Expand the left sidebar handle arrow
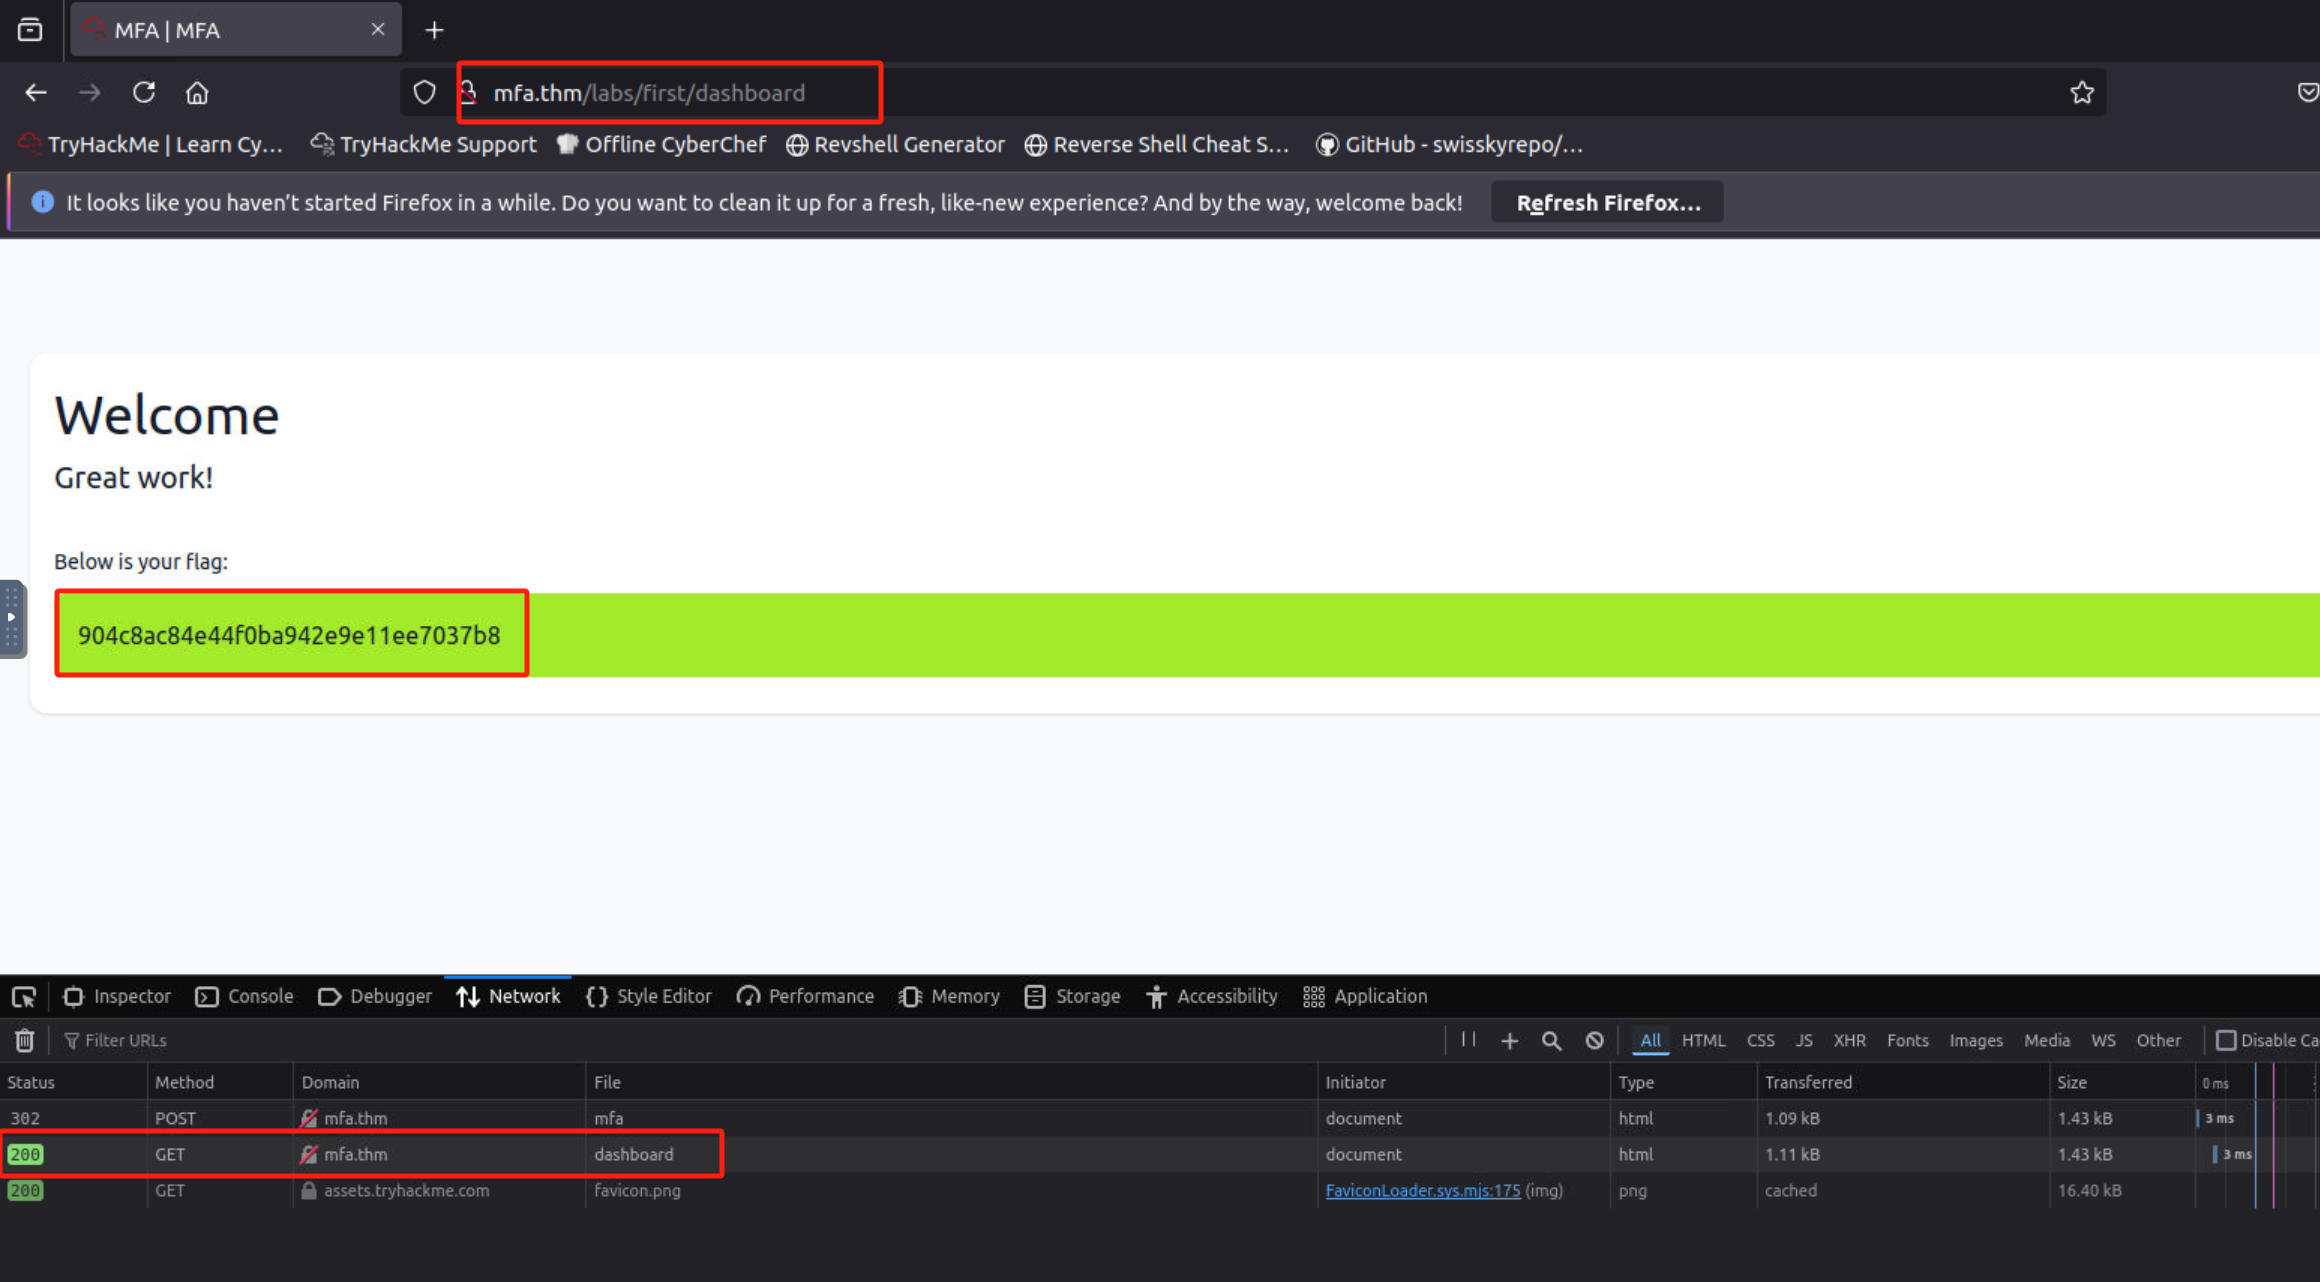Viewport: 2320px width, 1282px height. (x=11, y=617)
